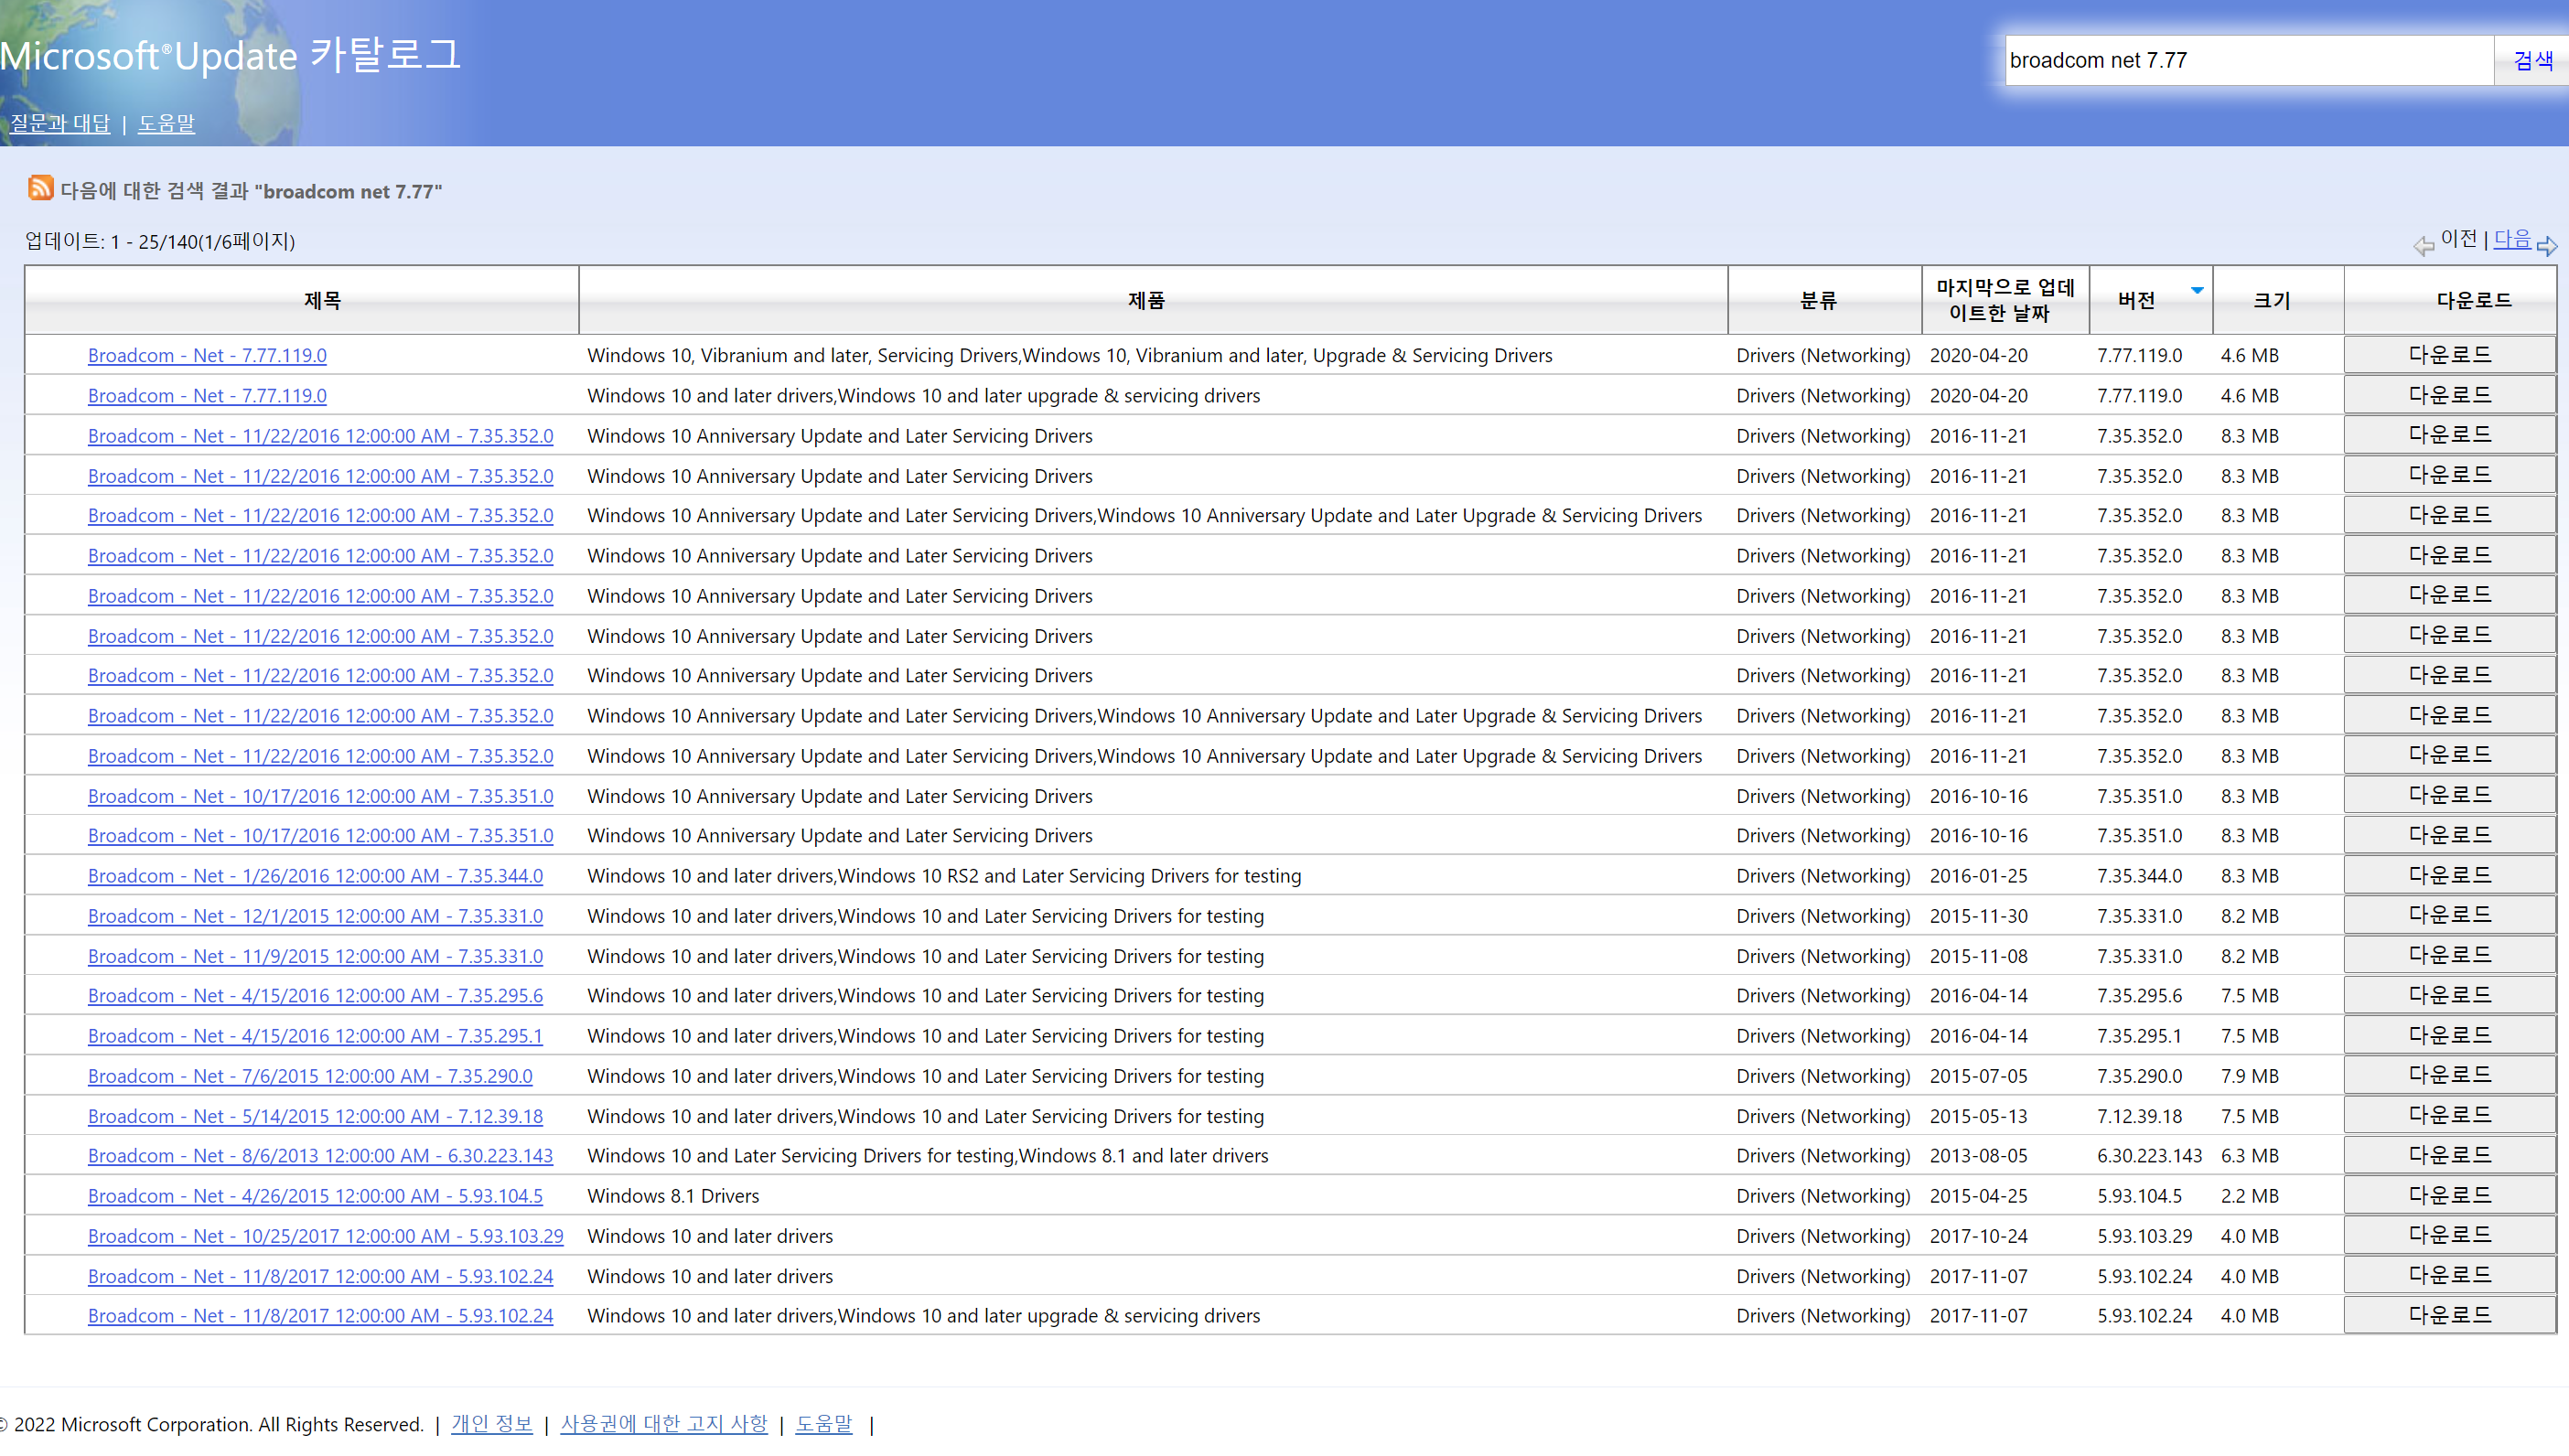Click 다운로드 for version 5.93.103.29 row
Image resolution: width=2569 pixels, height=1456 pixels.
(2449, 1236)
